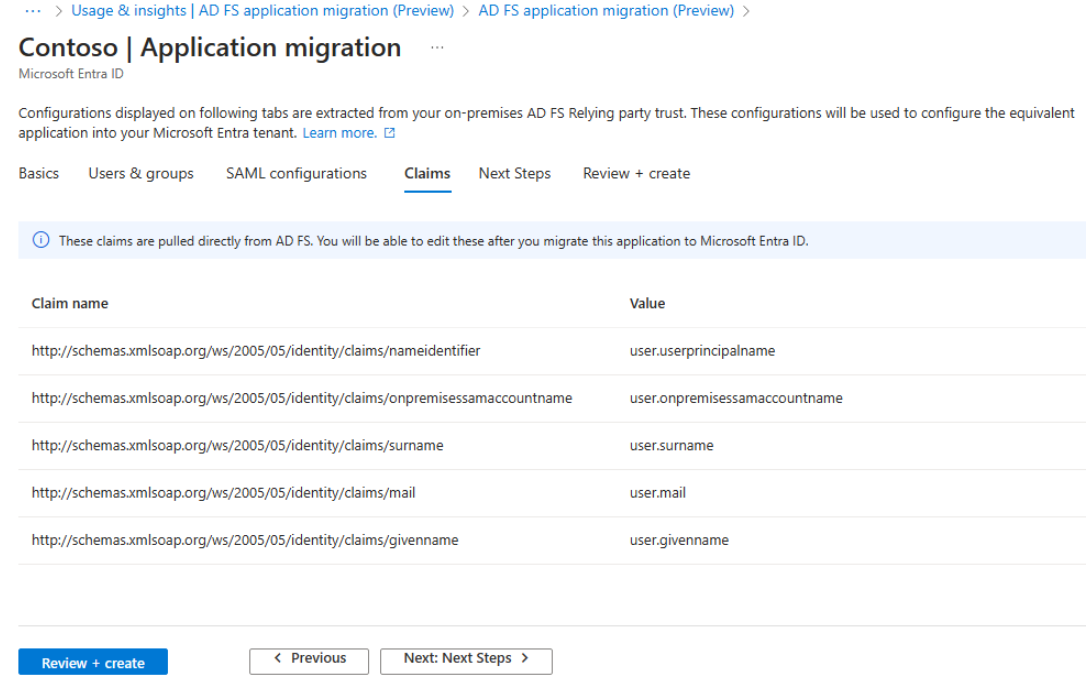Select the givenname claim URL
The width and height of the screenshot is (1086, 688).
pos(245,540)
